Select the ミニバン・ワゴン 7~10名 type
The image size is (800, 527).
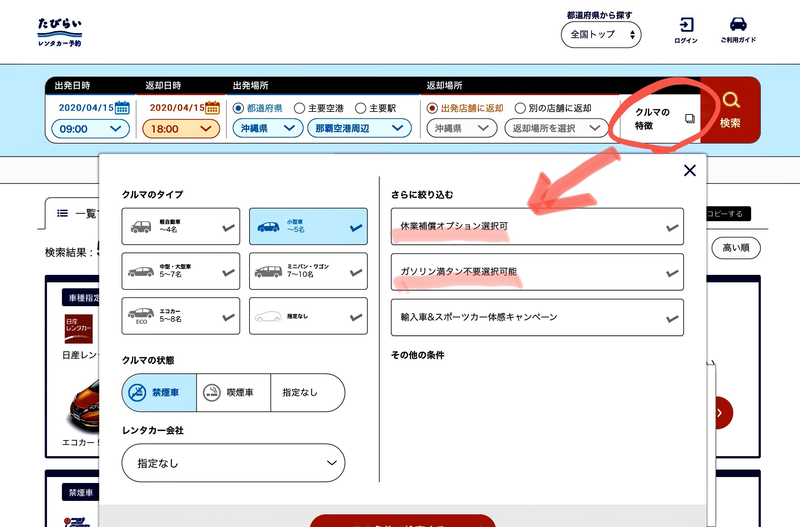point(308,271)
